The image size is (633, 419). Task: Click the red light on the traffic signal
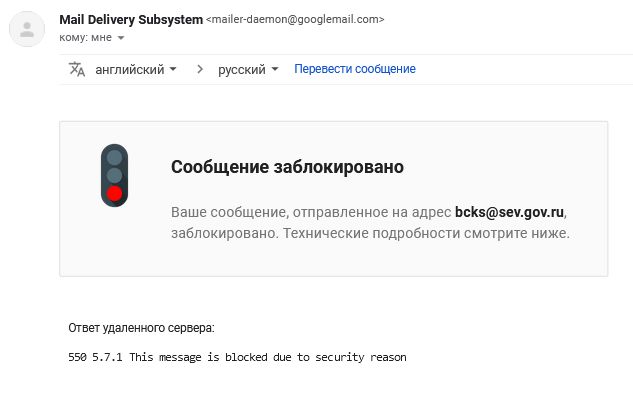pos(114,193)
